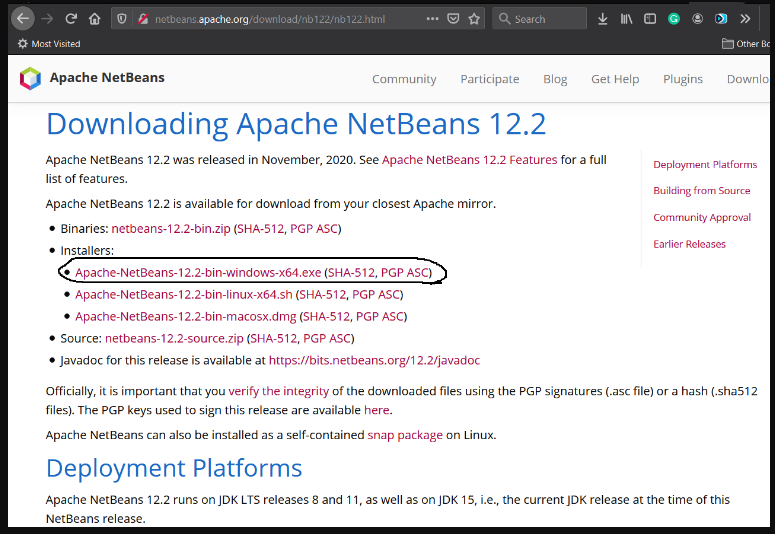Click the crossed-out padlock security icon
The height and width of the screenshot is (534, 775).
click(143, 19)
